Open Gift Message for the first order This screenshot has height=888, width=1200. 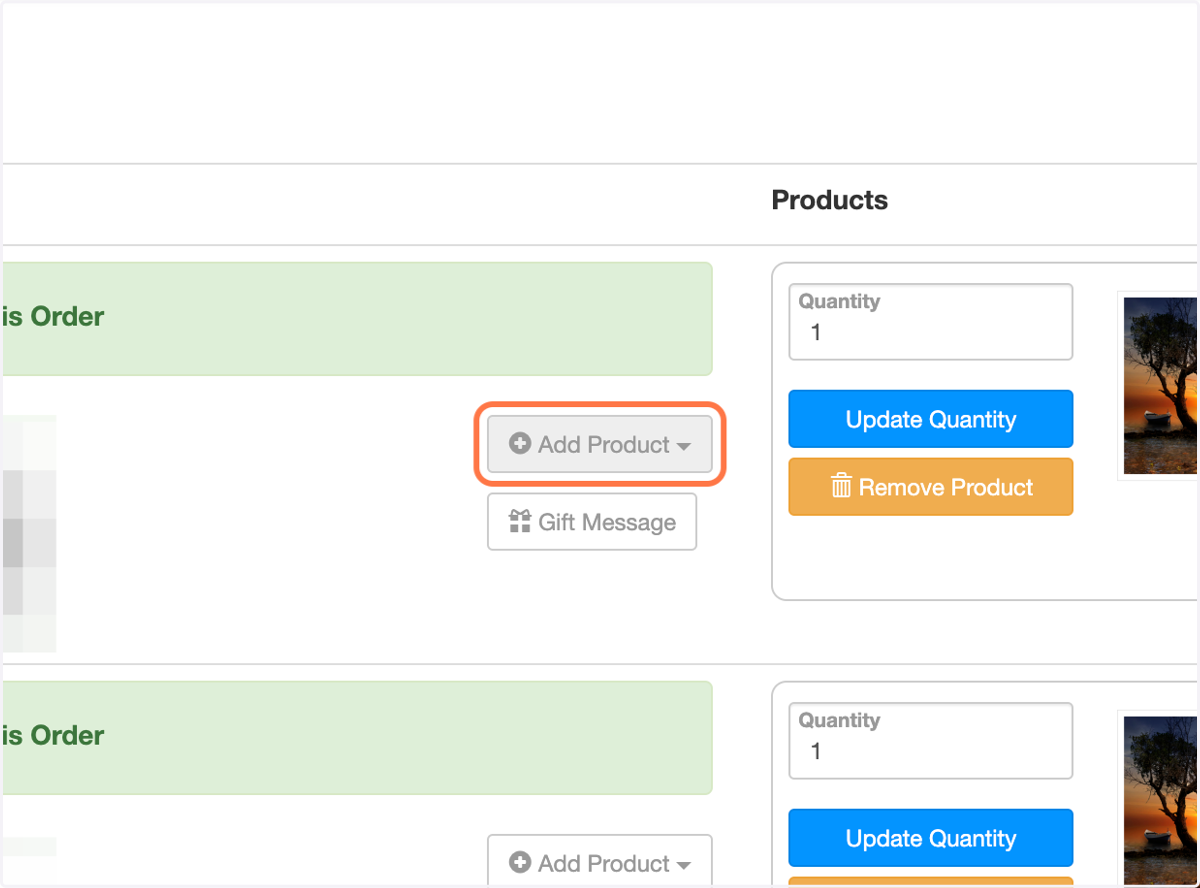592,522
